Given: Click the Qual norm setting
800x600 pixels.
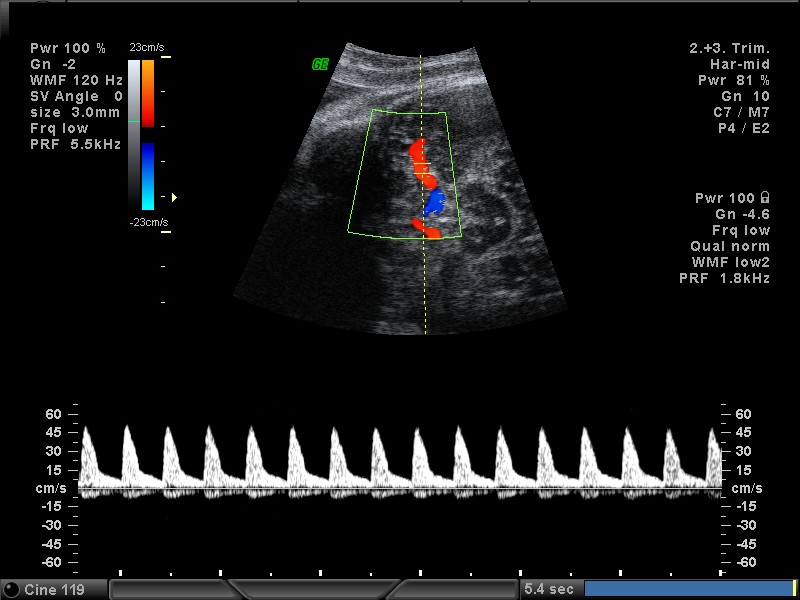Looking at the screenshot, I should click(730, 246).
